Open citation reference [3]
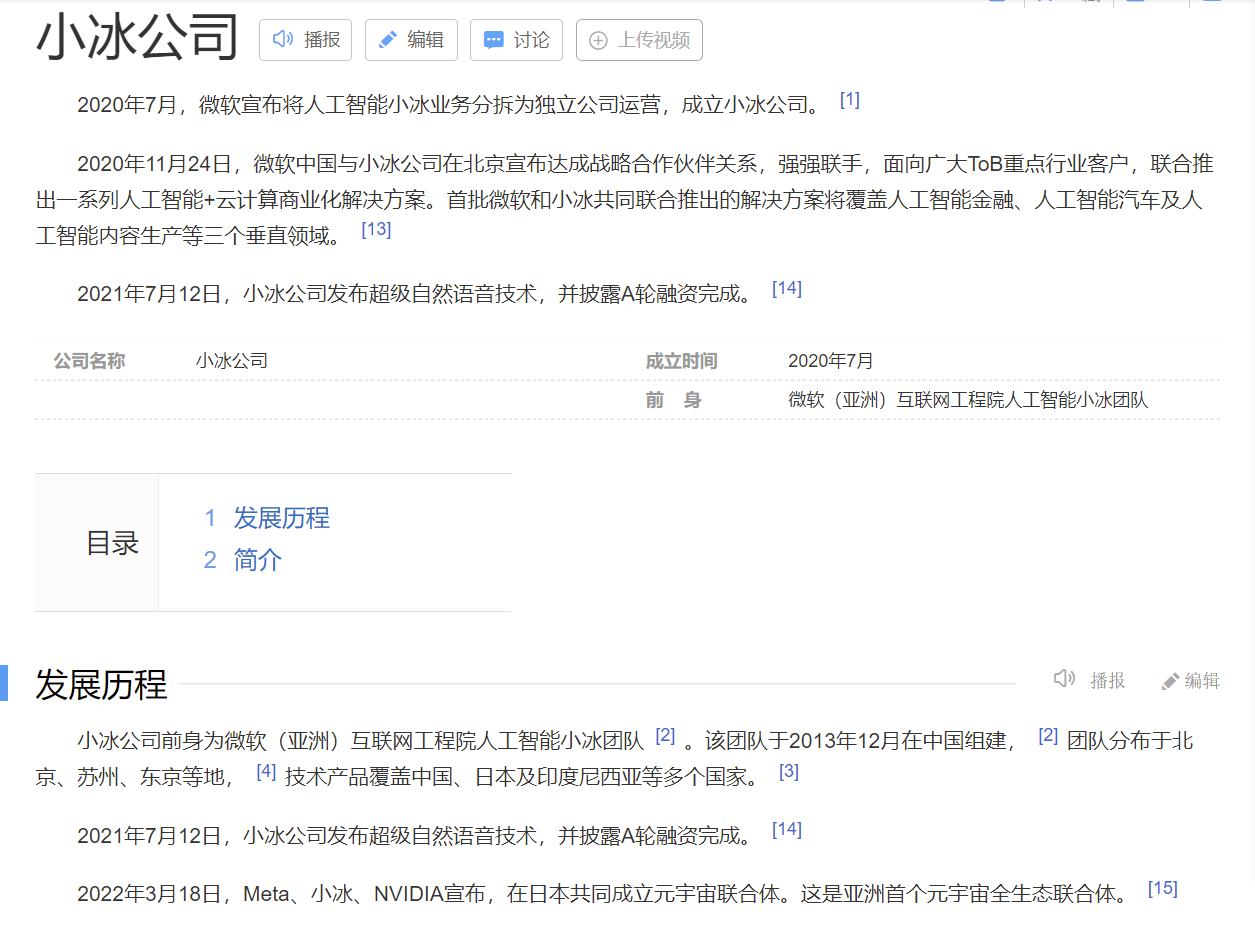The height and width of the screenshot is (937, 1255). 789,772
